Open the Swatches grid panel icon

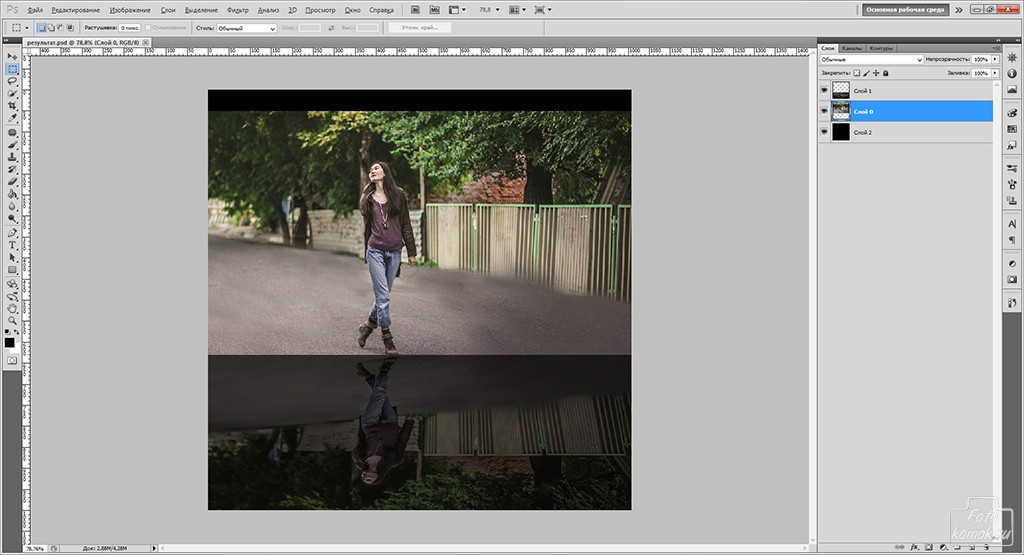[x=1012, y=129]
